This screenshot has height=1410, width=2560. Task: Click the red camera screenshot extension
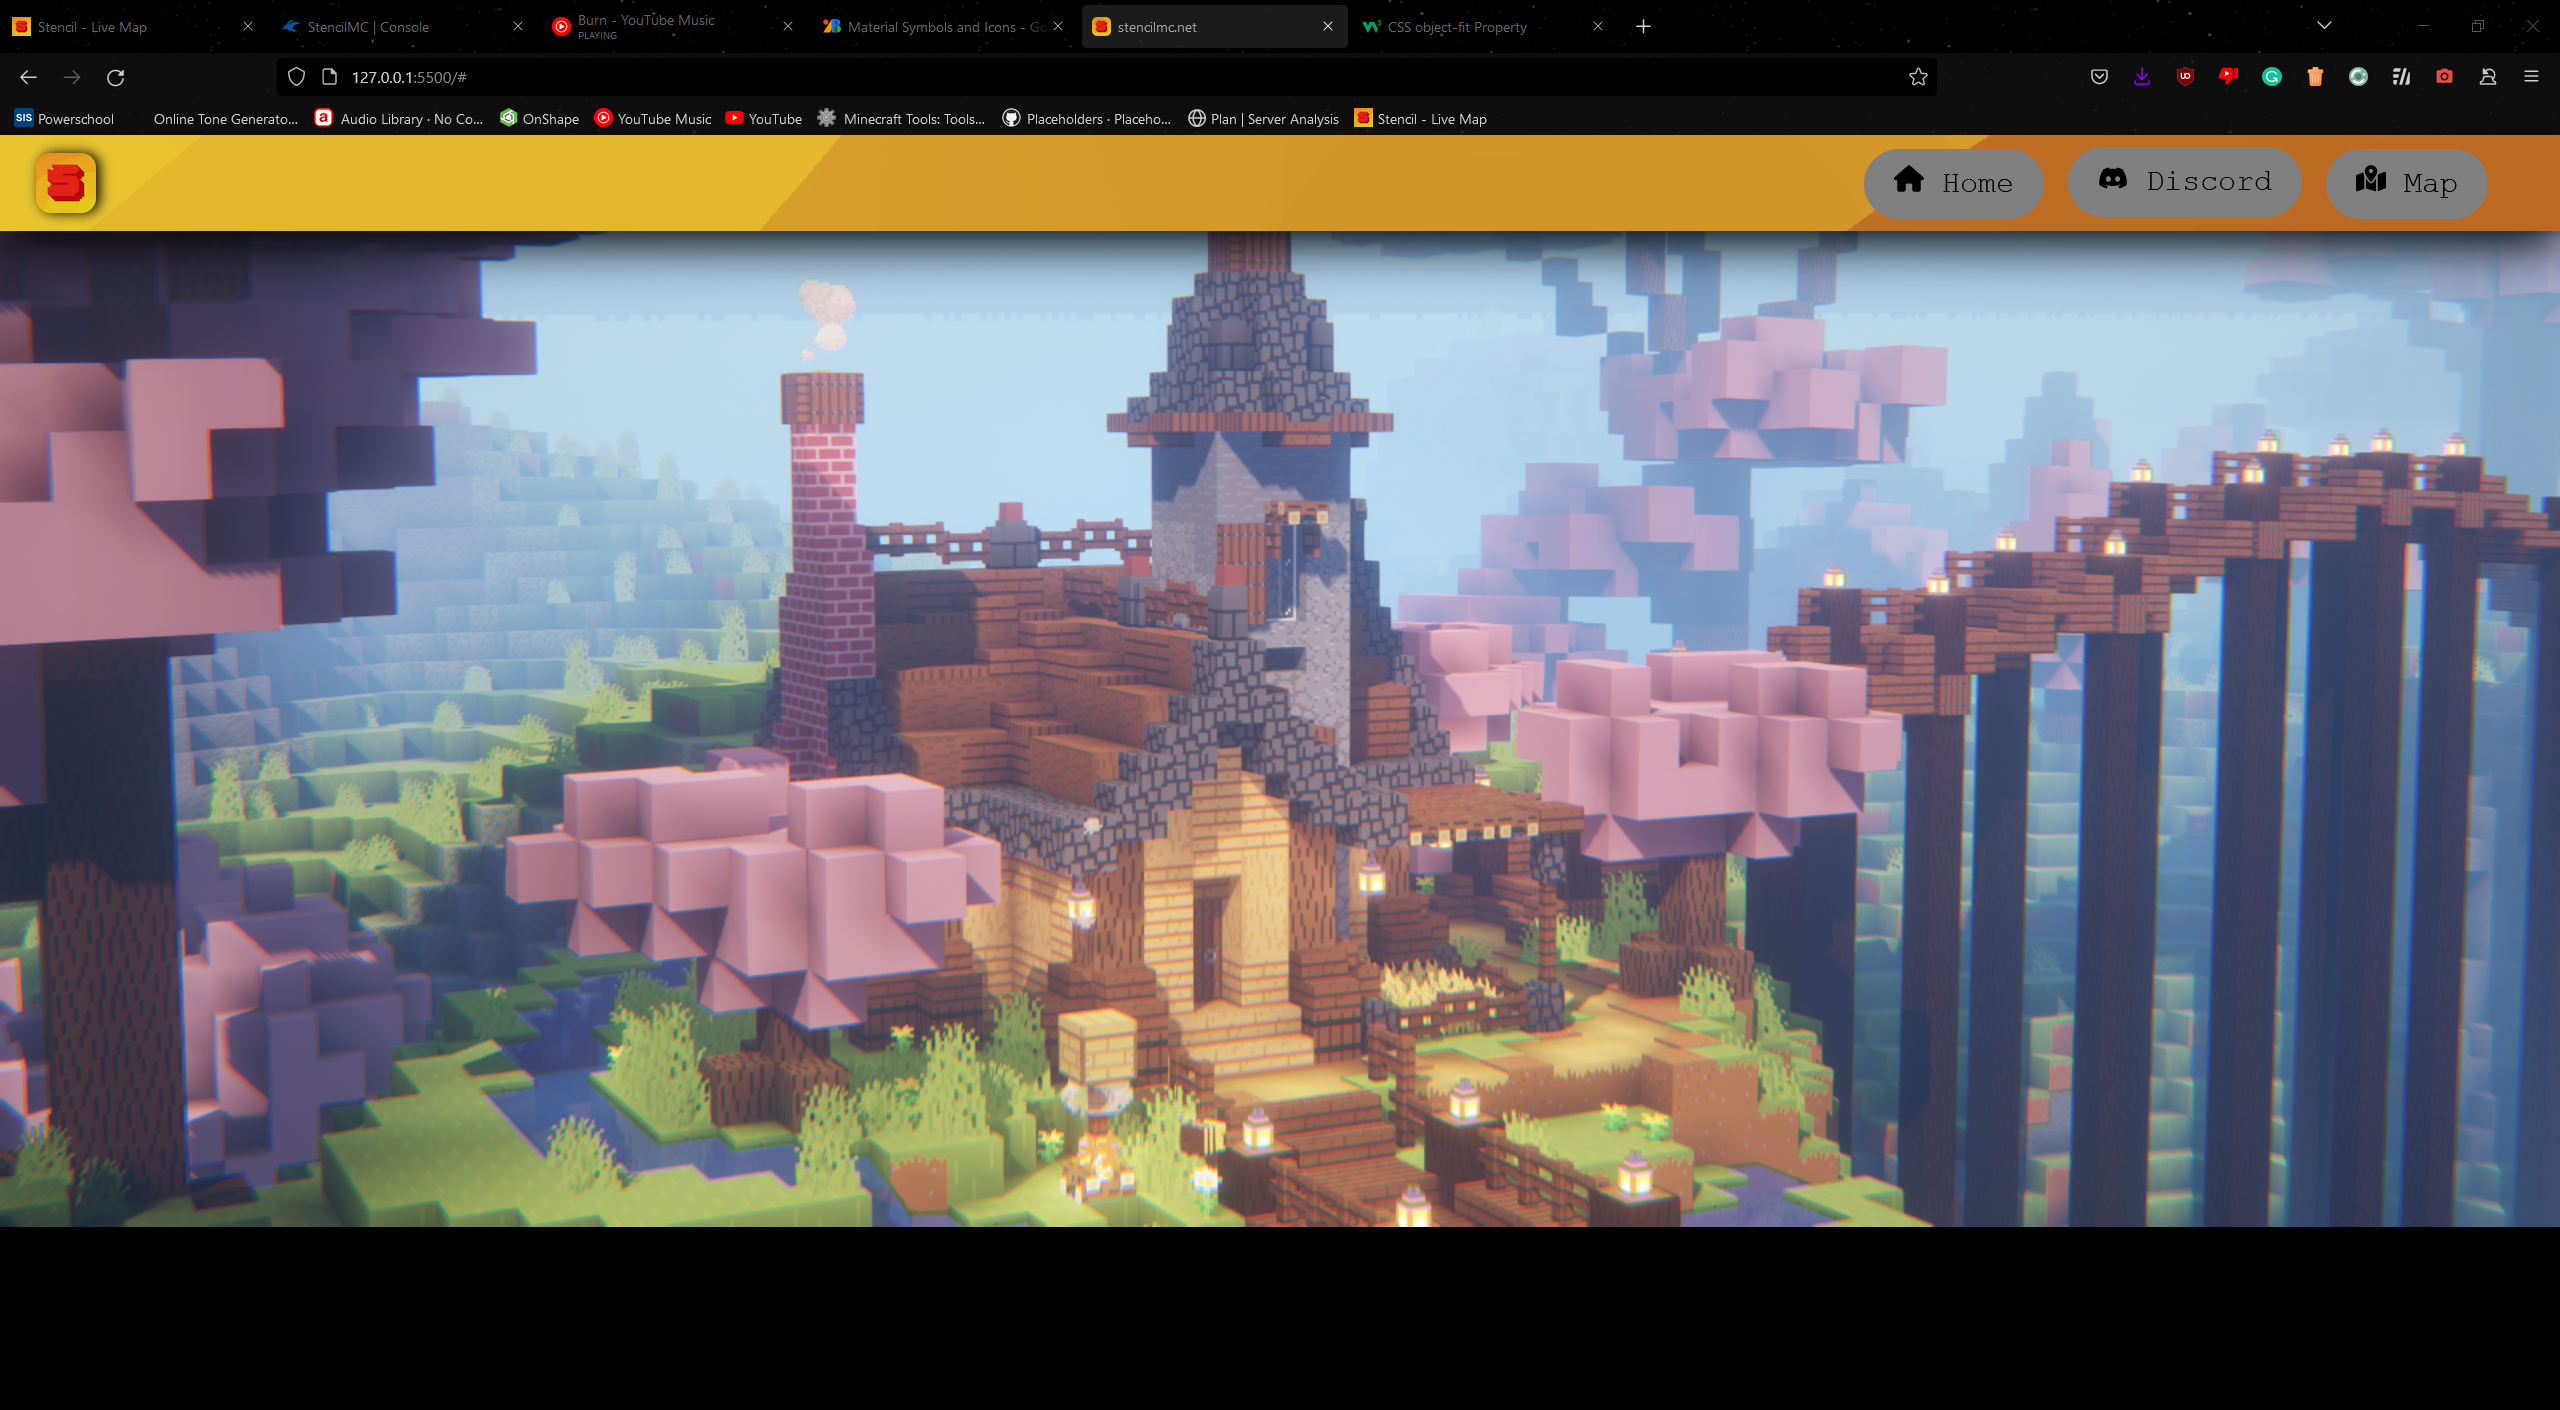tap(2444, 77)
